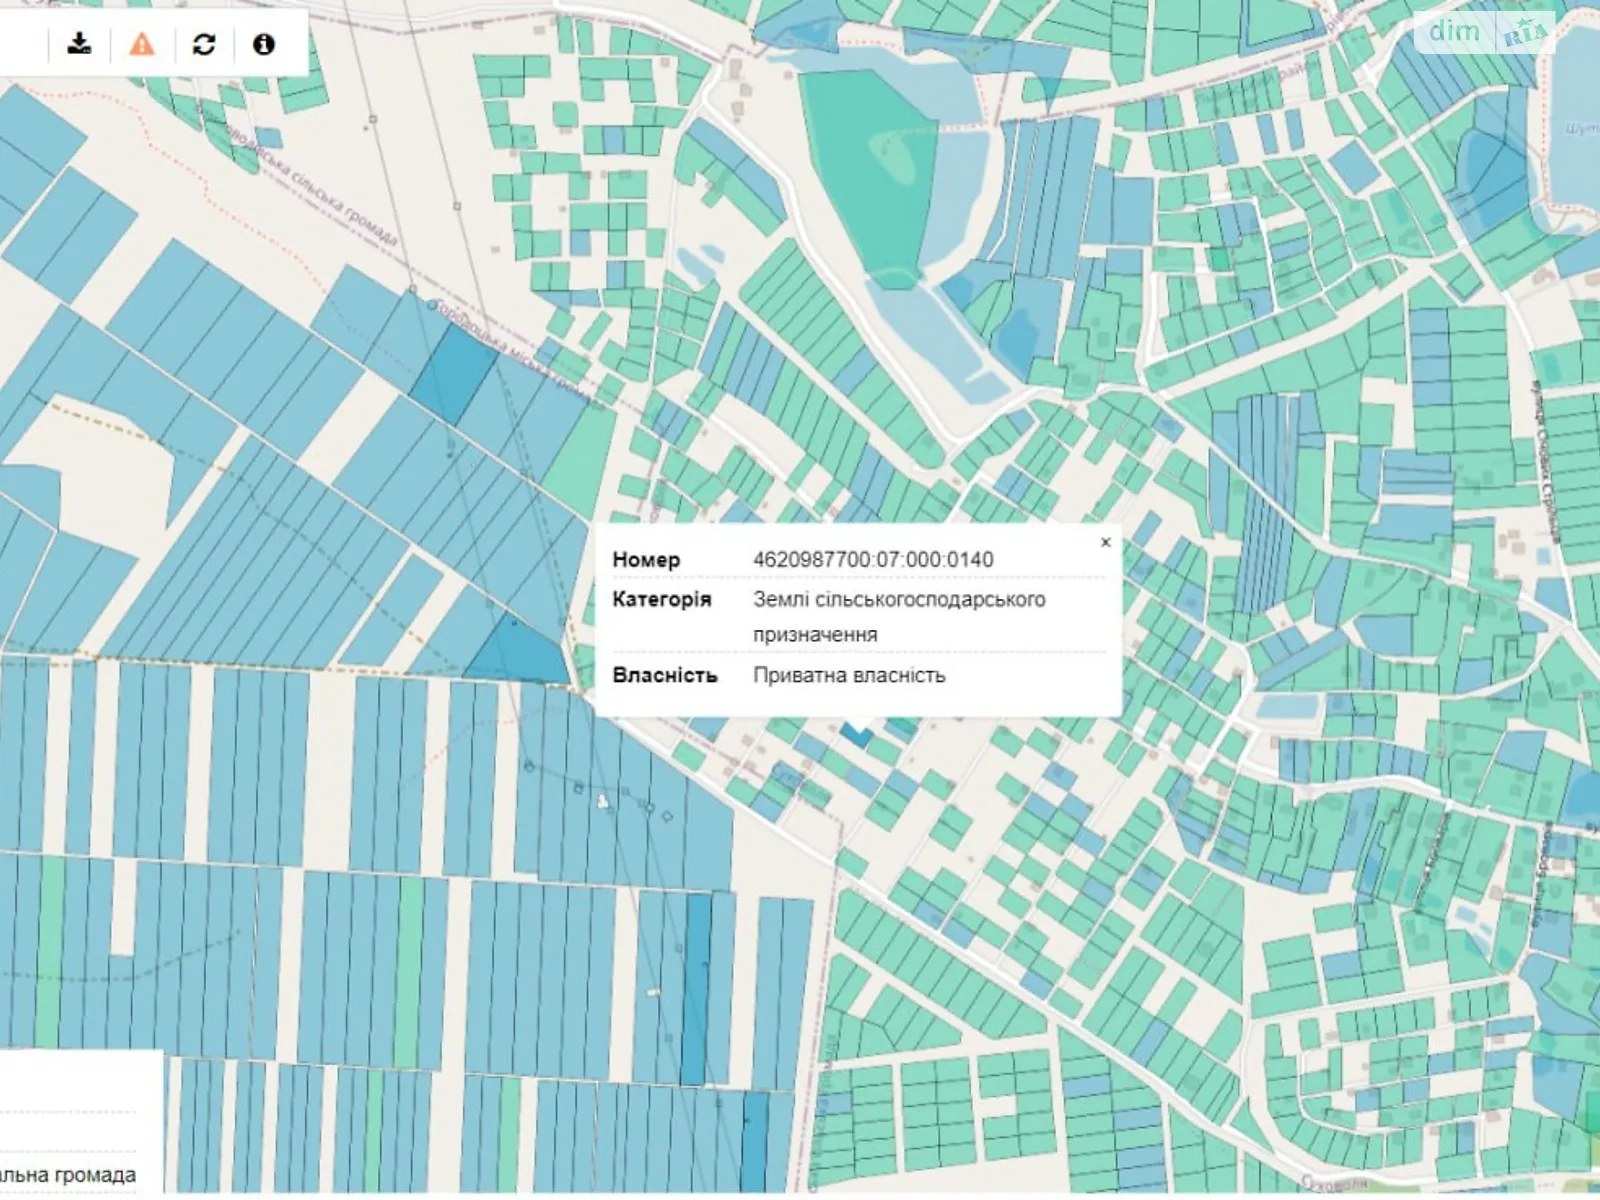Click the Власність label in the popup
This screenshot has width=1600, height=1200.
coord(664,675)
